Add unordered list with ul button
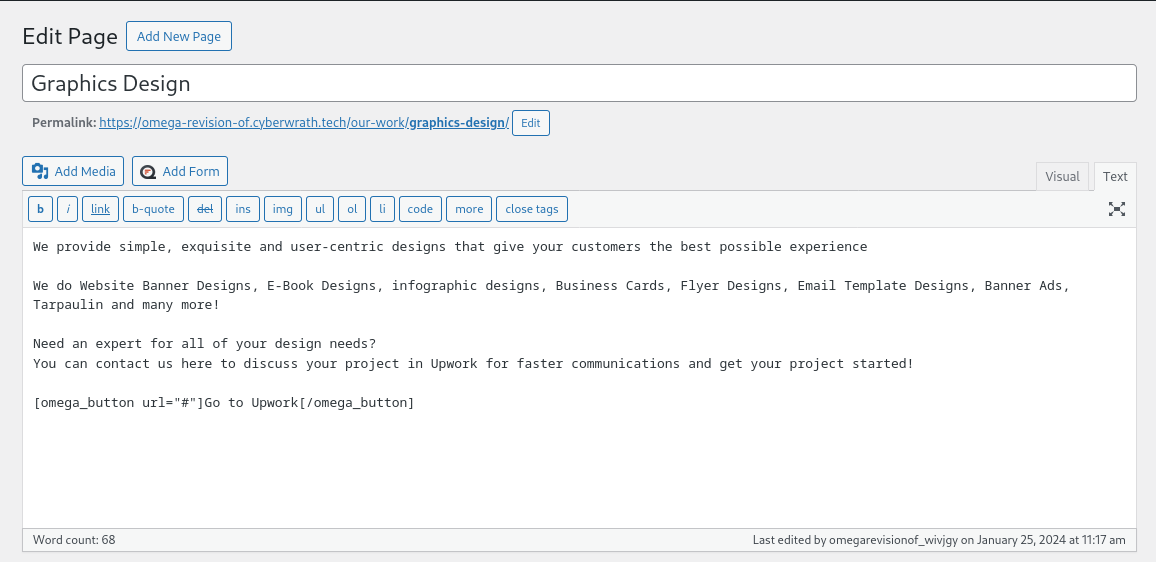Screen dimensions: 1156x562 (320, 209)
